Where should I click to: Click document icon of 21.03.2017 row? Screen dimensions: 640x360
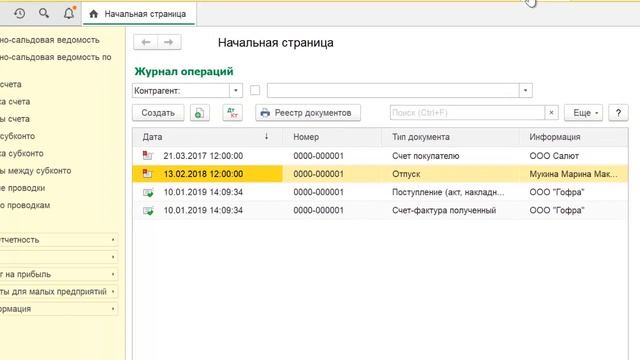pyautogui.click(x=147, y=156)
